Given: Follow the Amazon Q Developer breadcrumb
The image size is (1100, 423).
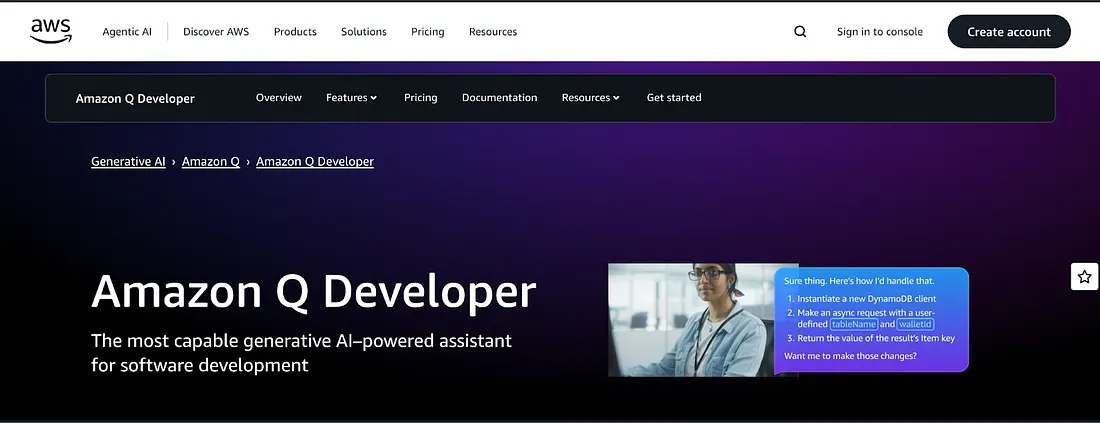Looking at the screenshot, I should pyautogui.click(x=315, y=161).
